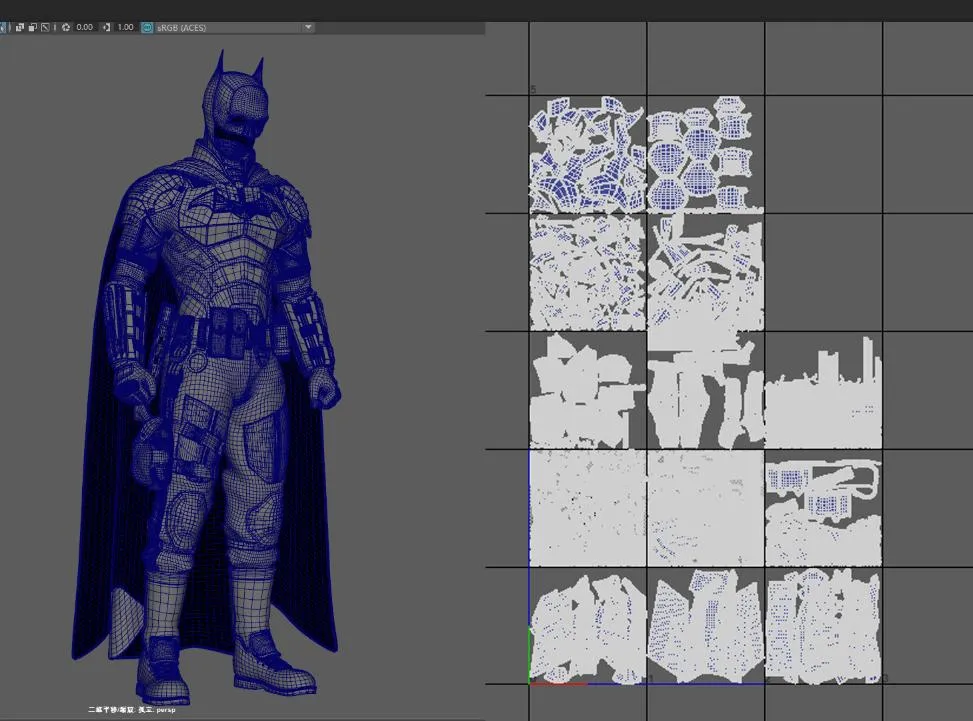Toggle X-Ray active components icon

(x=34, y=27)
